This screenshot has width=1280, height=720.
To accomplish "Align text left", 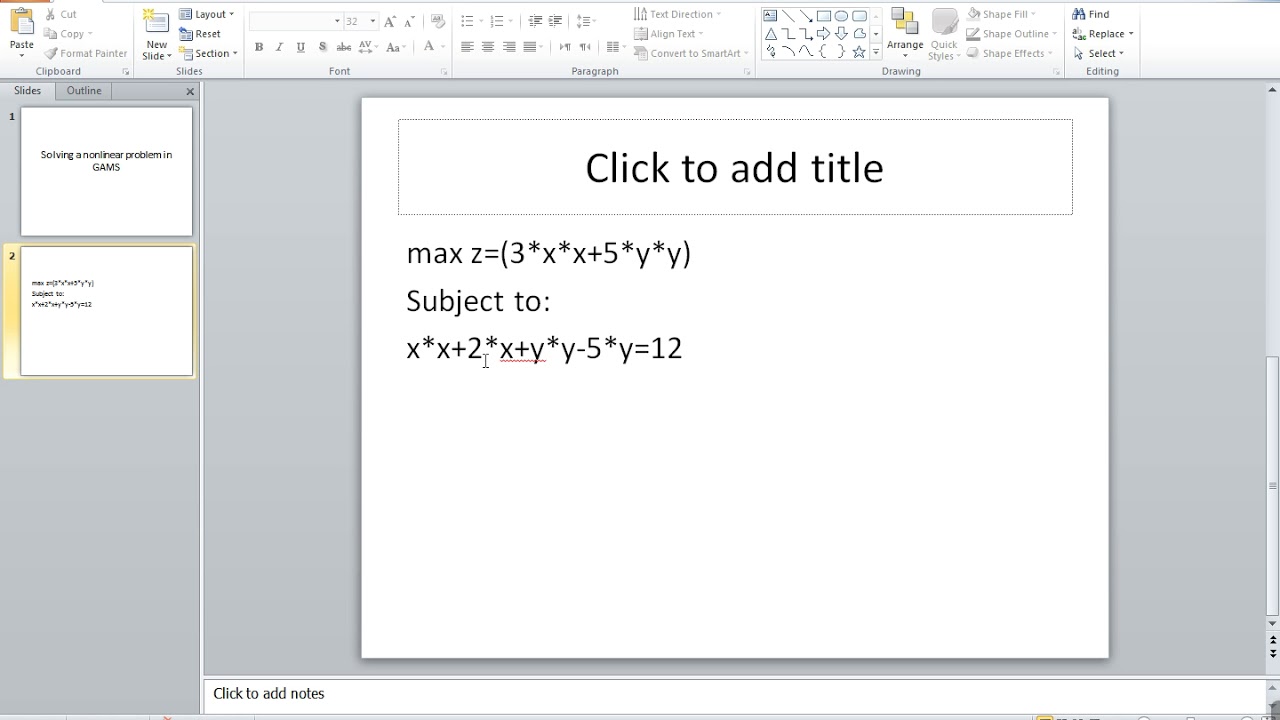I will 467,47.
